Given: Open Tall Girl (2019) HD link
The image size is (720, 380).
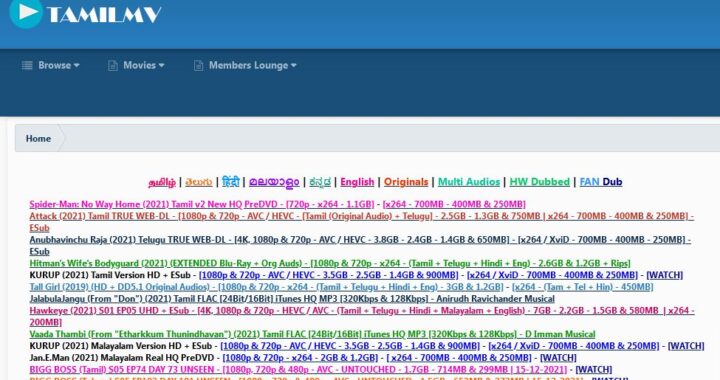Looking at the screenshot, I should point(266,287).
